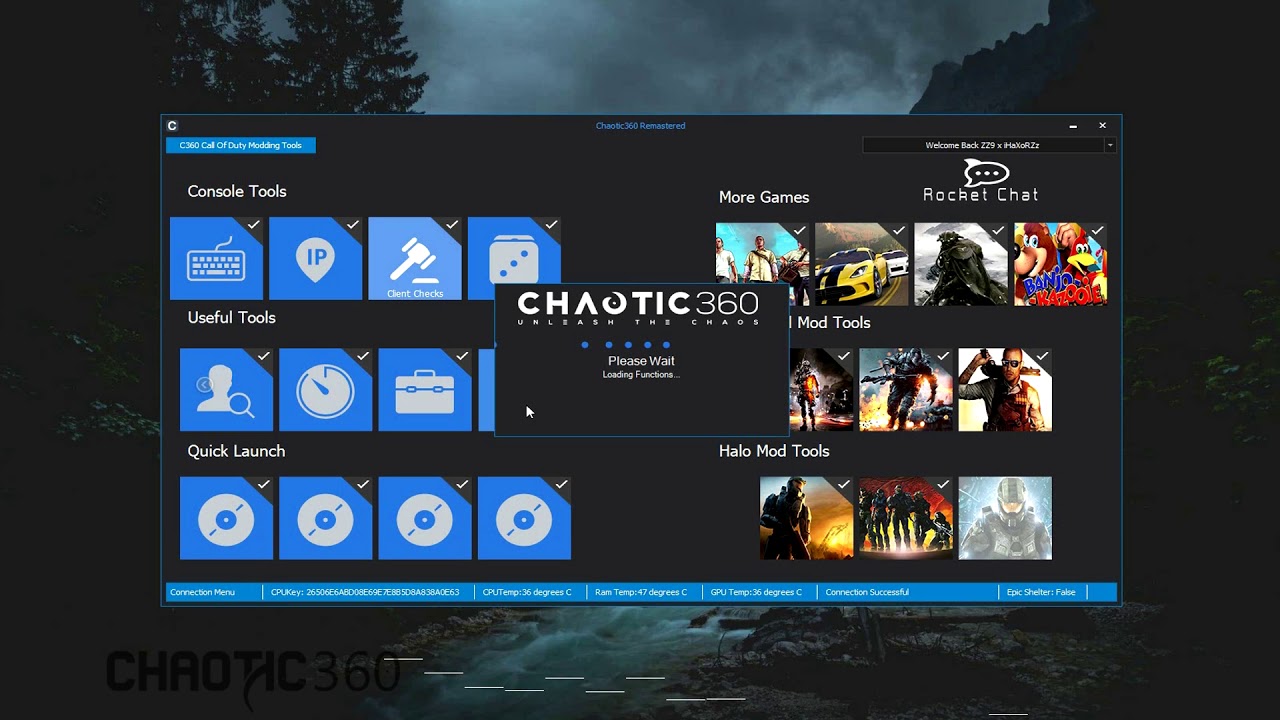Click the CPUTemp:36 degrees C readout
The height and width of the screenshot is (720, 1280).
click(x=527, y=592)
